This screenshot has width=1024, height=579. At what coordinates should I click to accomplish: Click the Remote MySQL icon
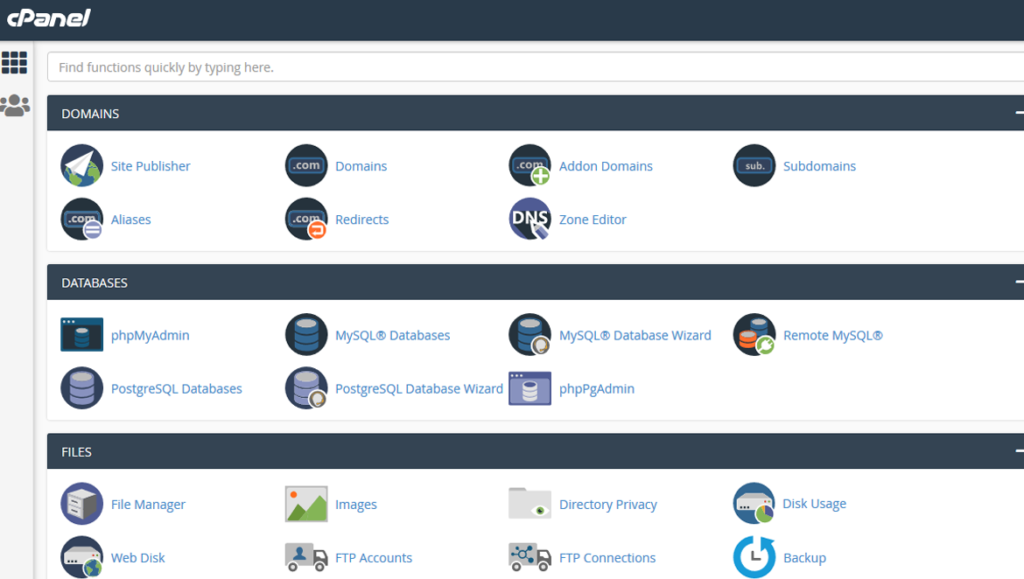(754, 334)
